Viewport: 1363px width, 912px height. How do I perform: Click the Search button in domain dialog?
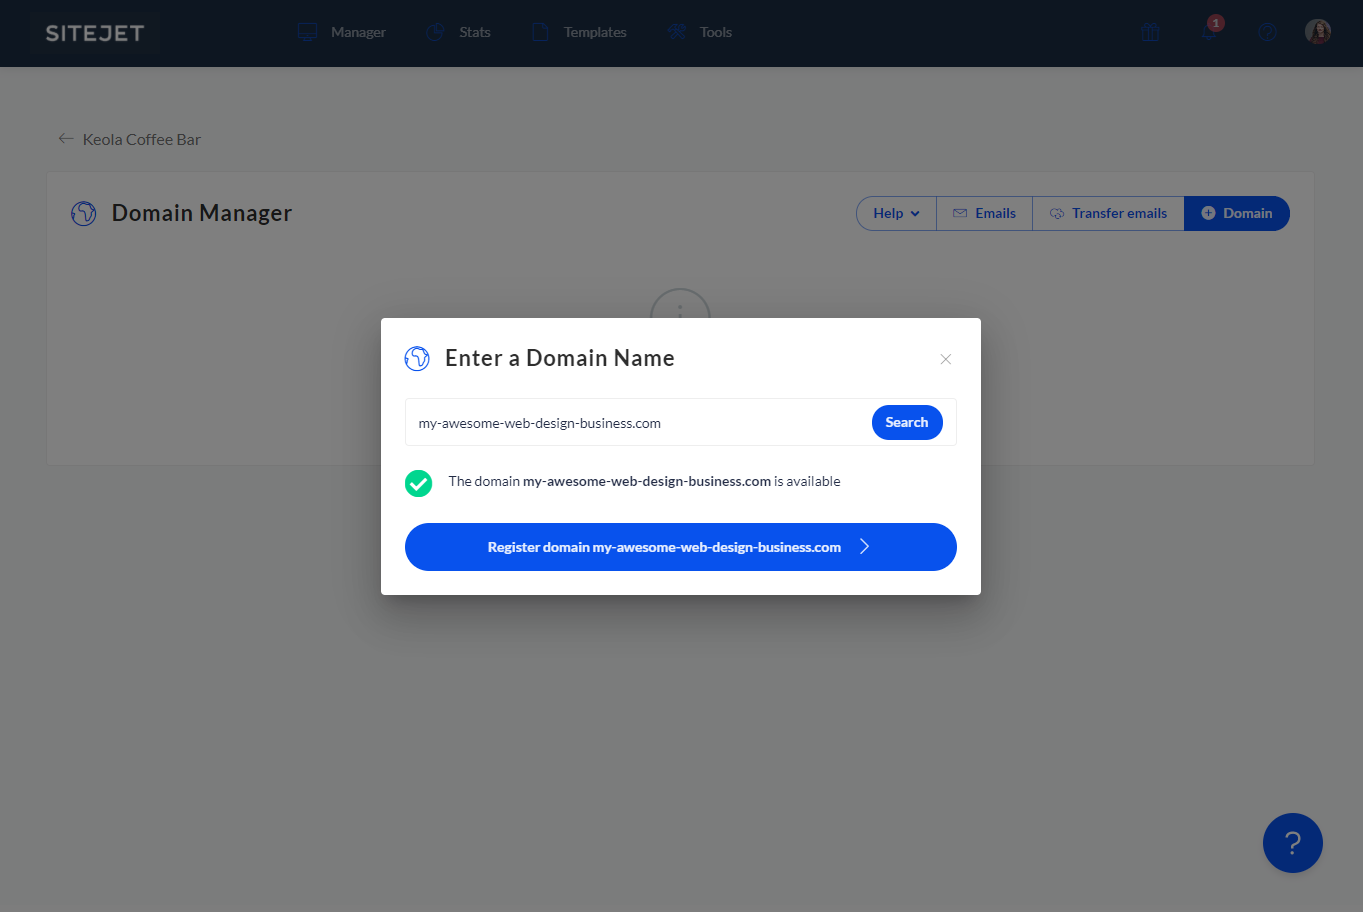click(x=906, y=422)
